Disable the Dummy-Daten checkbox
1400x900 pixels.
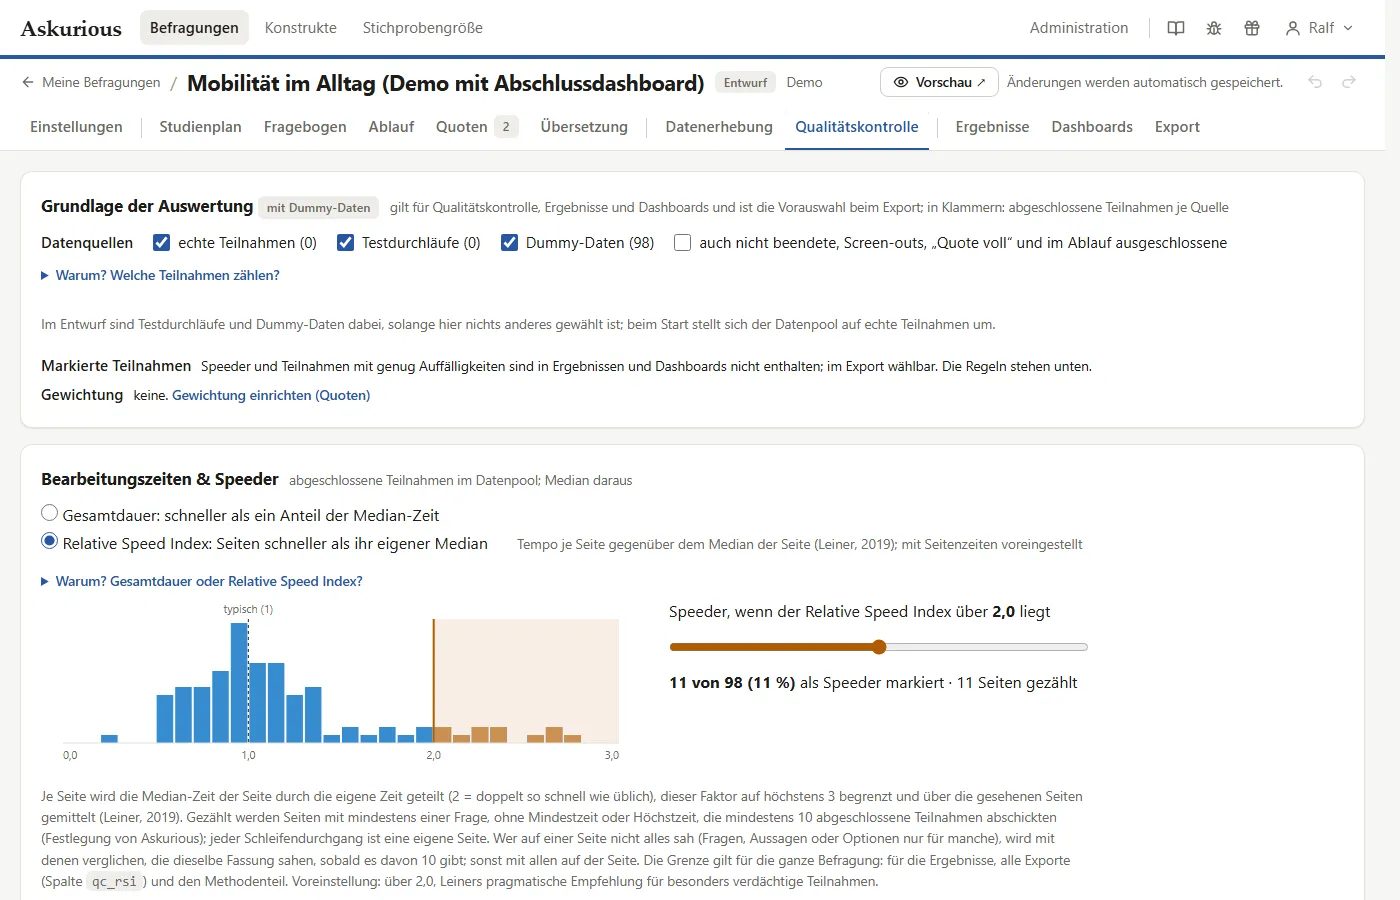pos(509,242)
